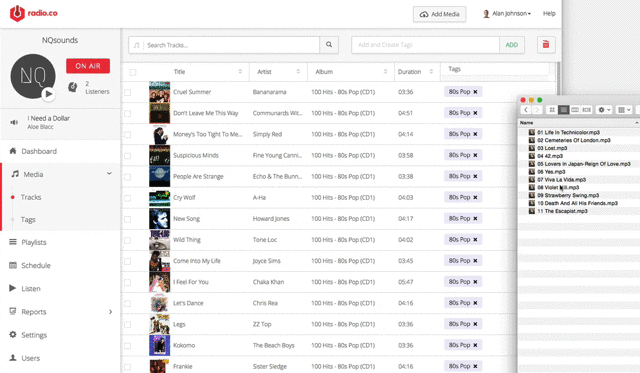This screenshot has width=640, height=373.
Task: Open the Finder action gear menu
Action: coord(604,110)
